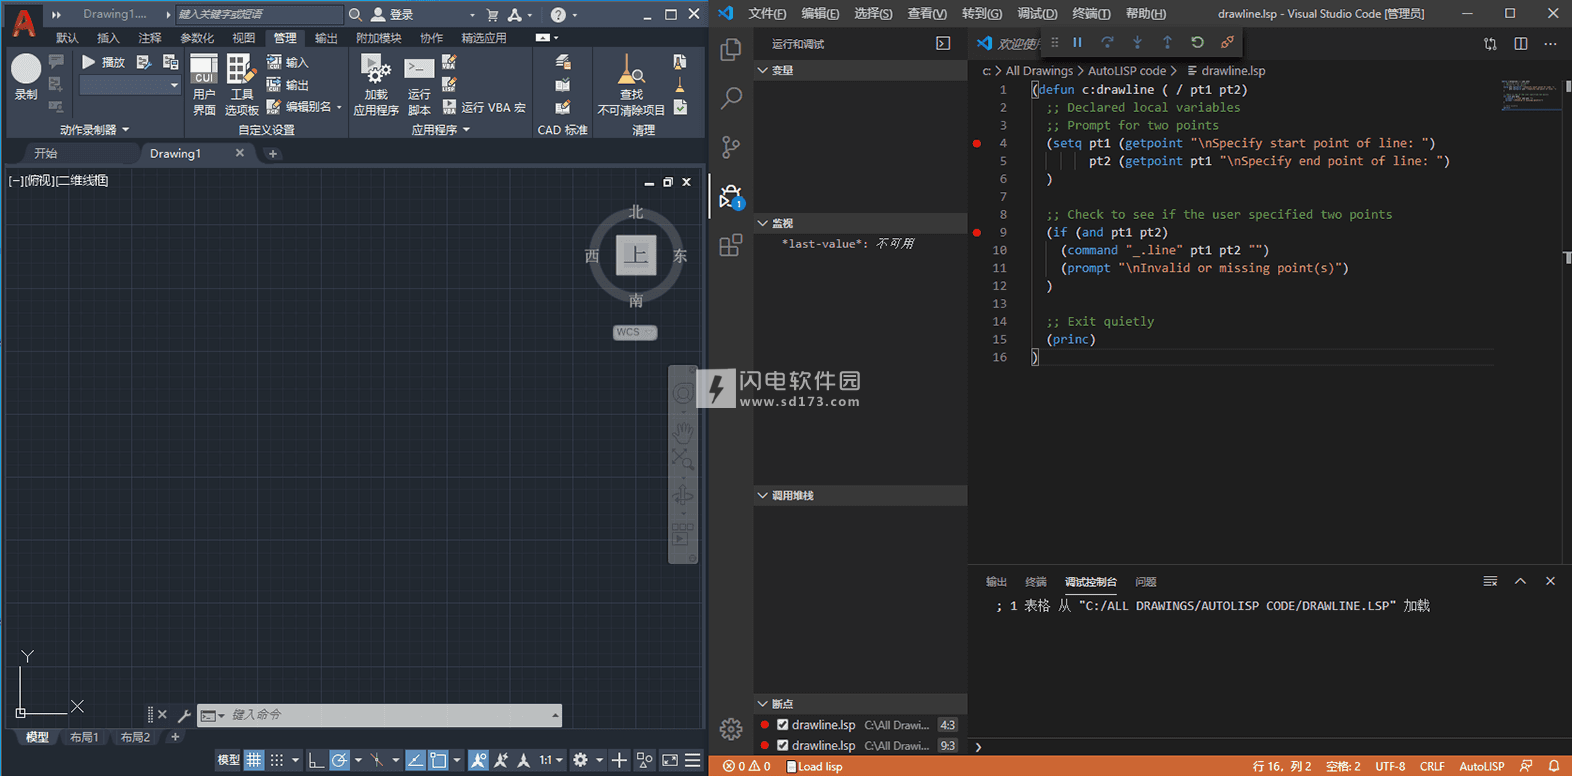Uncheck the drawline.lsp 4:3 breakpoint checkbox
The height and width of the screenshot is (776, 1572).
pos(783,725)
